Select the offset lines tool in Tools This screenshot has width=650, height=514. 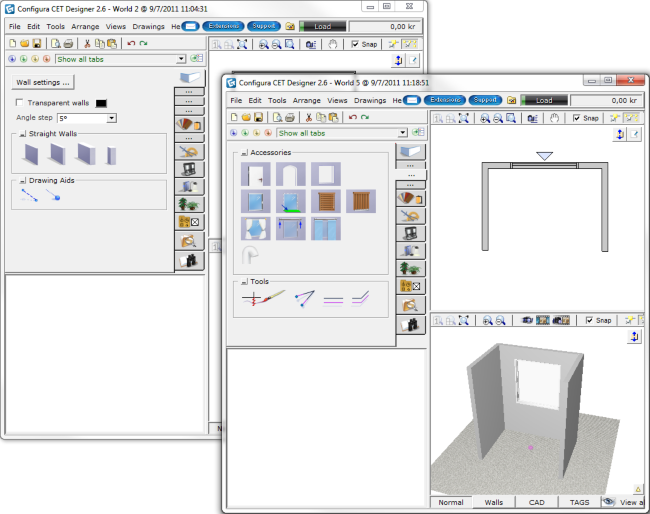[x=360, y=299]
